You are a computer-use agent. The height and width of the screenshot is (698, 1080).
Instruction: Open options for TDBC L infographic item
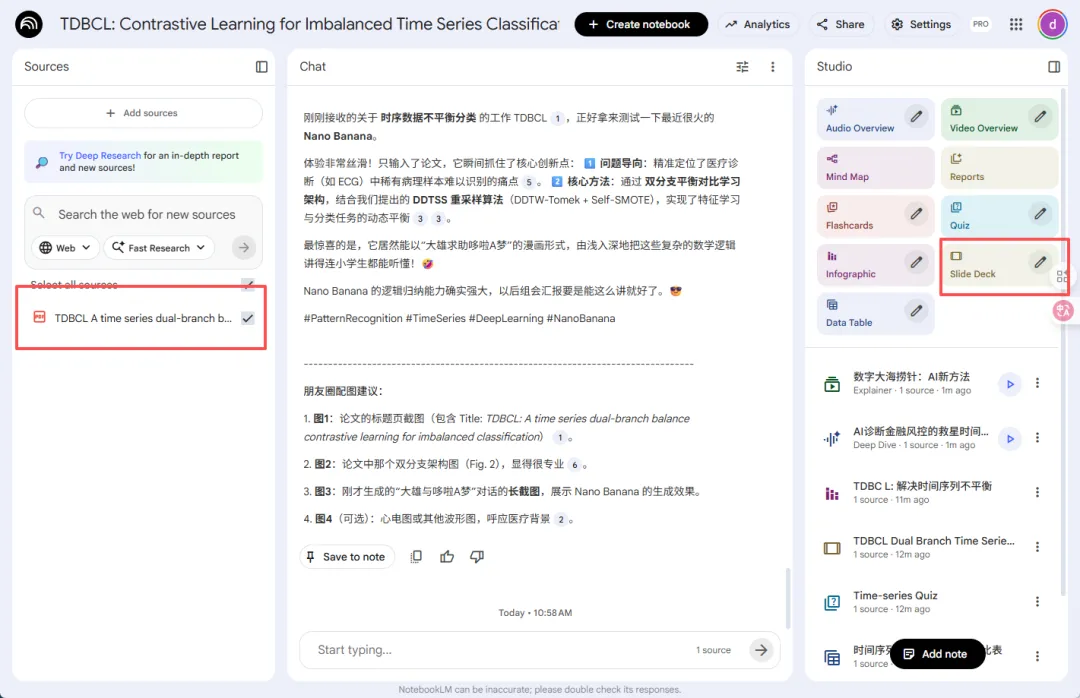tap(1037, 492)
